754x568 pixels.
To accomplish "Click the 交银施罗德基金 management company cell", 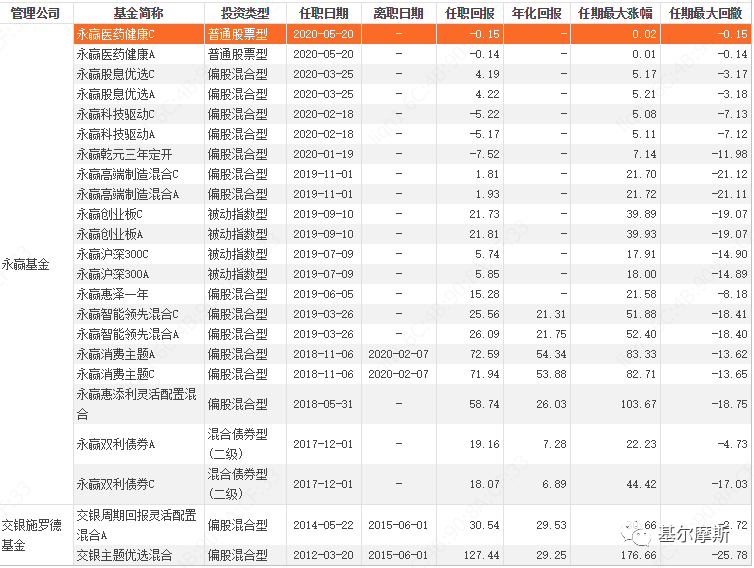I will click(x=32, y=535).
